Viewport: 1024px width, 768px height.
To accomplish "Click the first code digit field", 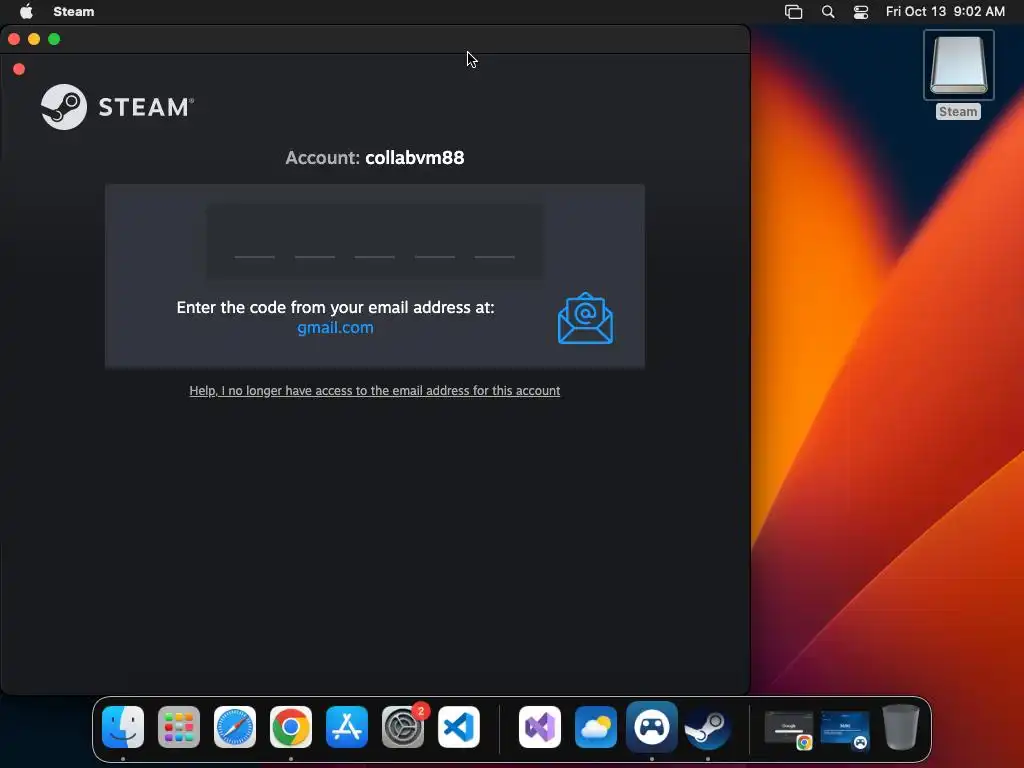I will [255, 242].
